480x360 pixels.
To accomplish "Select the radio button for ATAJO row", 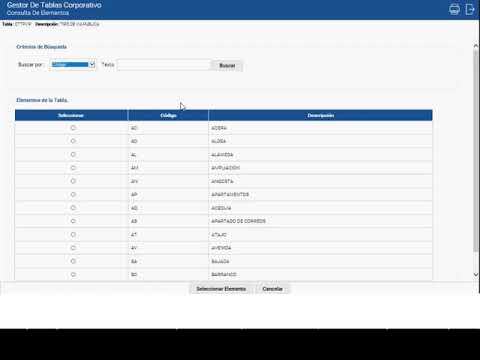I will click(73, 235).
